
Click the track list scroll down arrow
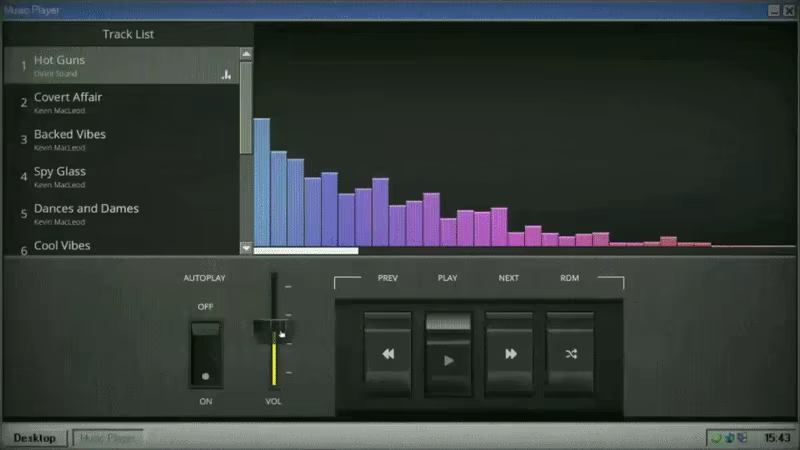click(246, 248)
